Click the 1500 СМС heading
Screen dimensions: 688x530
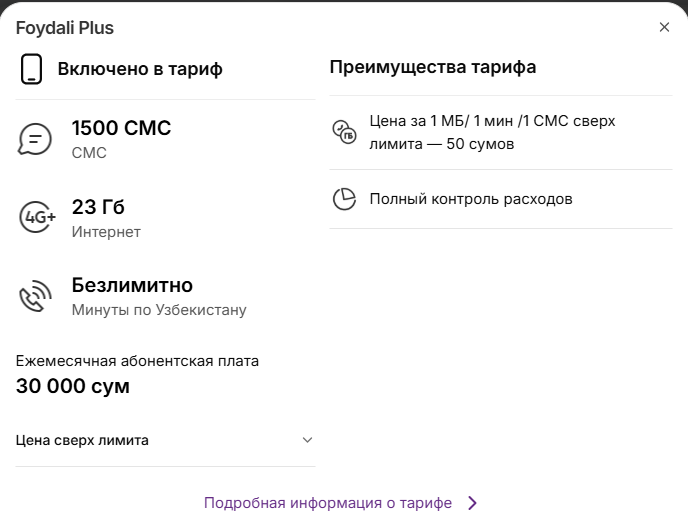[x=121, y=128]
